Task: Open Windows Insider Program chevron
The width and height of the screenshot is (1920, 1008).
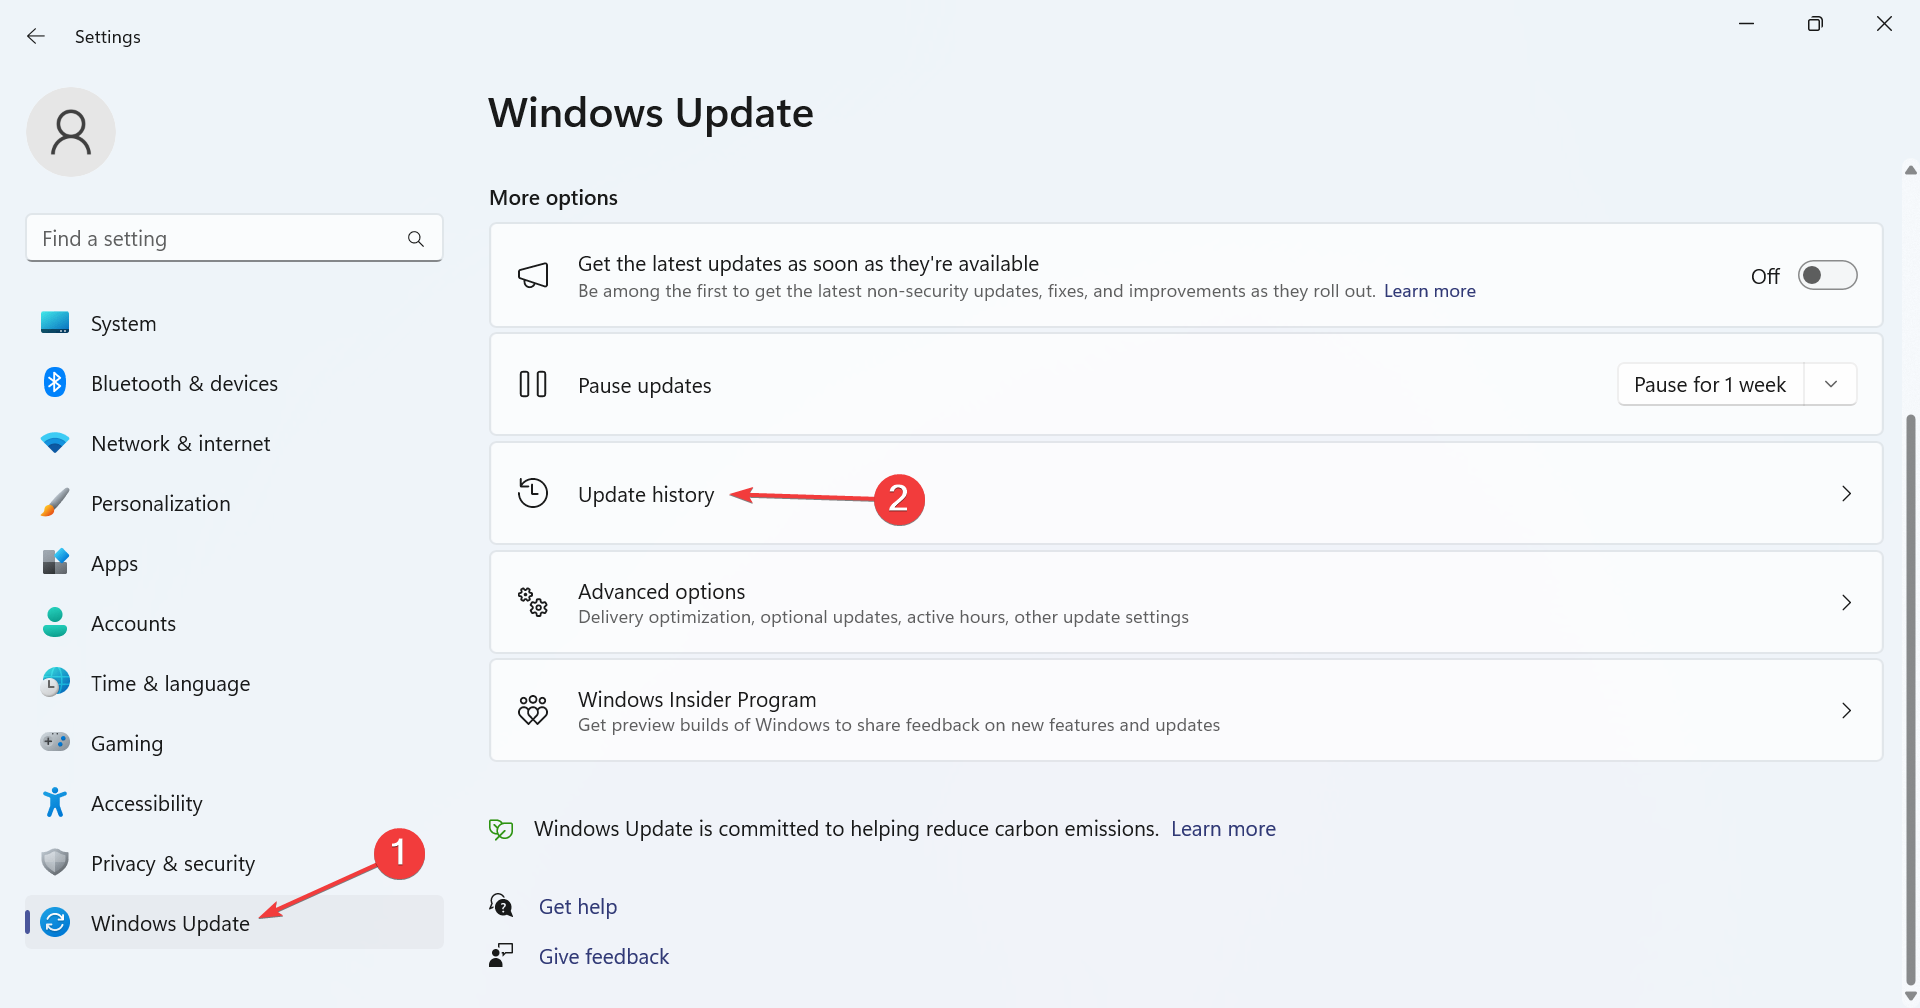Action: (1846, 710)
